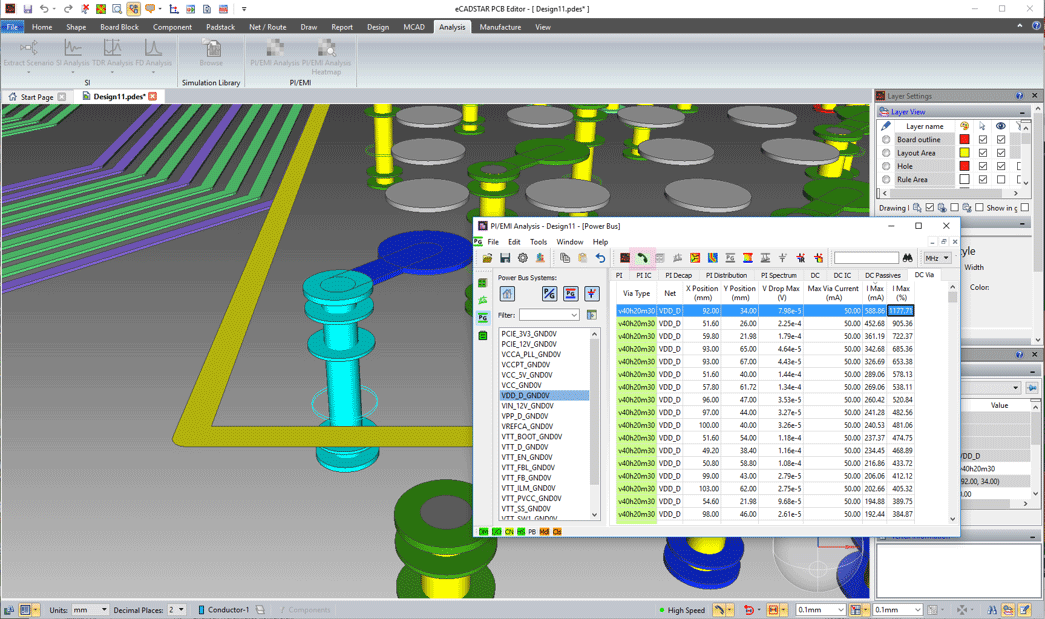The image size is (1045, 619).
Task: Click red/yellow heatmap icon in PI/EMI toolbar
Action: pos(695,258)
